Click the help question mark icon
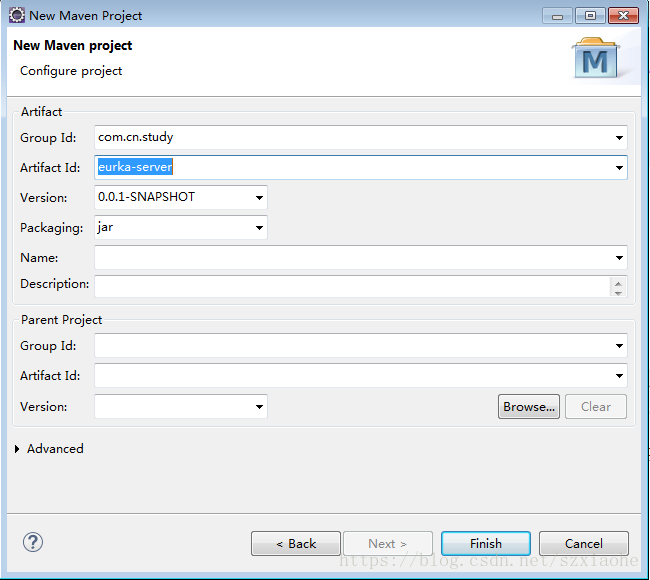Screen dimensions: 650x580 click(x=33, y=542)
